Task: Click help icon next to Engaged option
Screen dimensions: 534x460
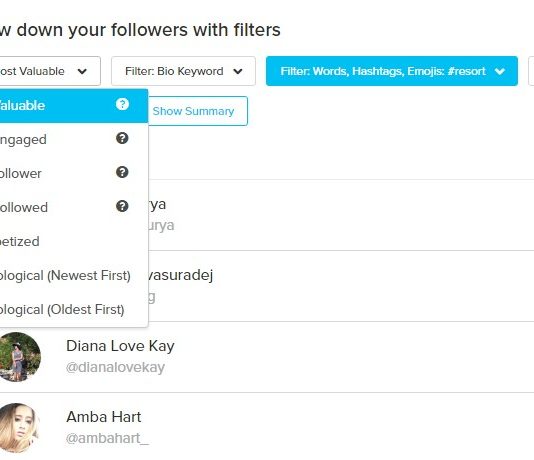Action: pos(122,138)
